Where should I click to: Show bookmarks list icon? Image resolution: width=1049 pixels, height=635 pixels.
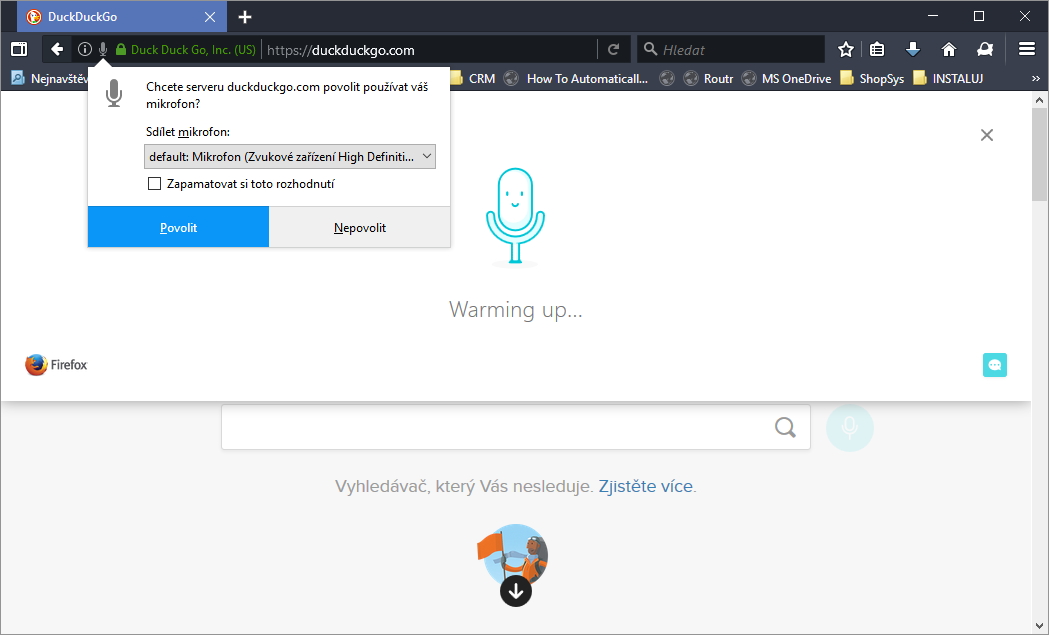tap(877, 49)
